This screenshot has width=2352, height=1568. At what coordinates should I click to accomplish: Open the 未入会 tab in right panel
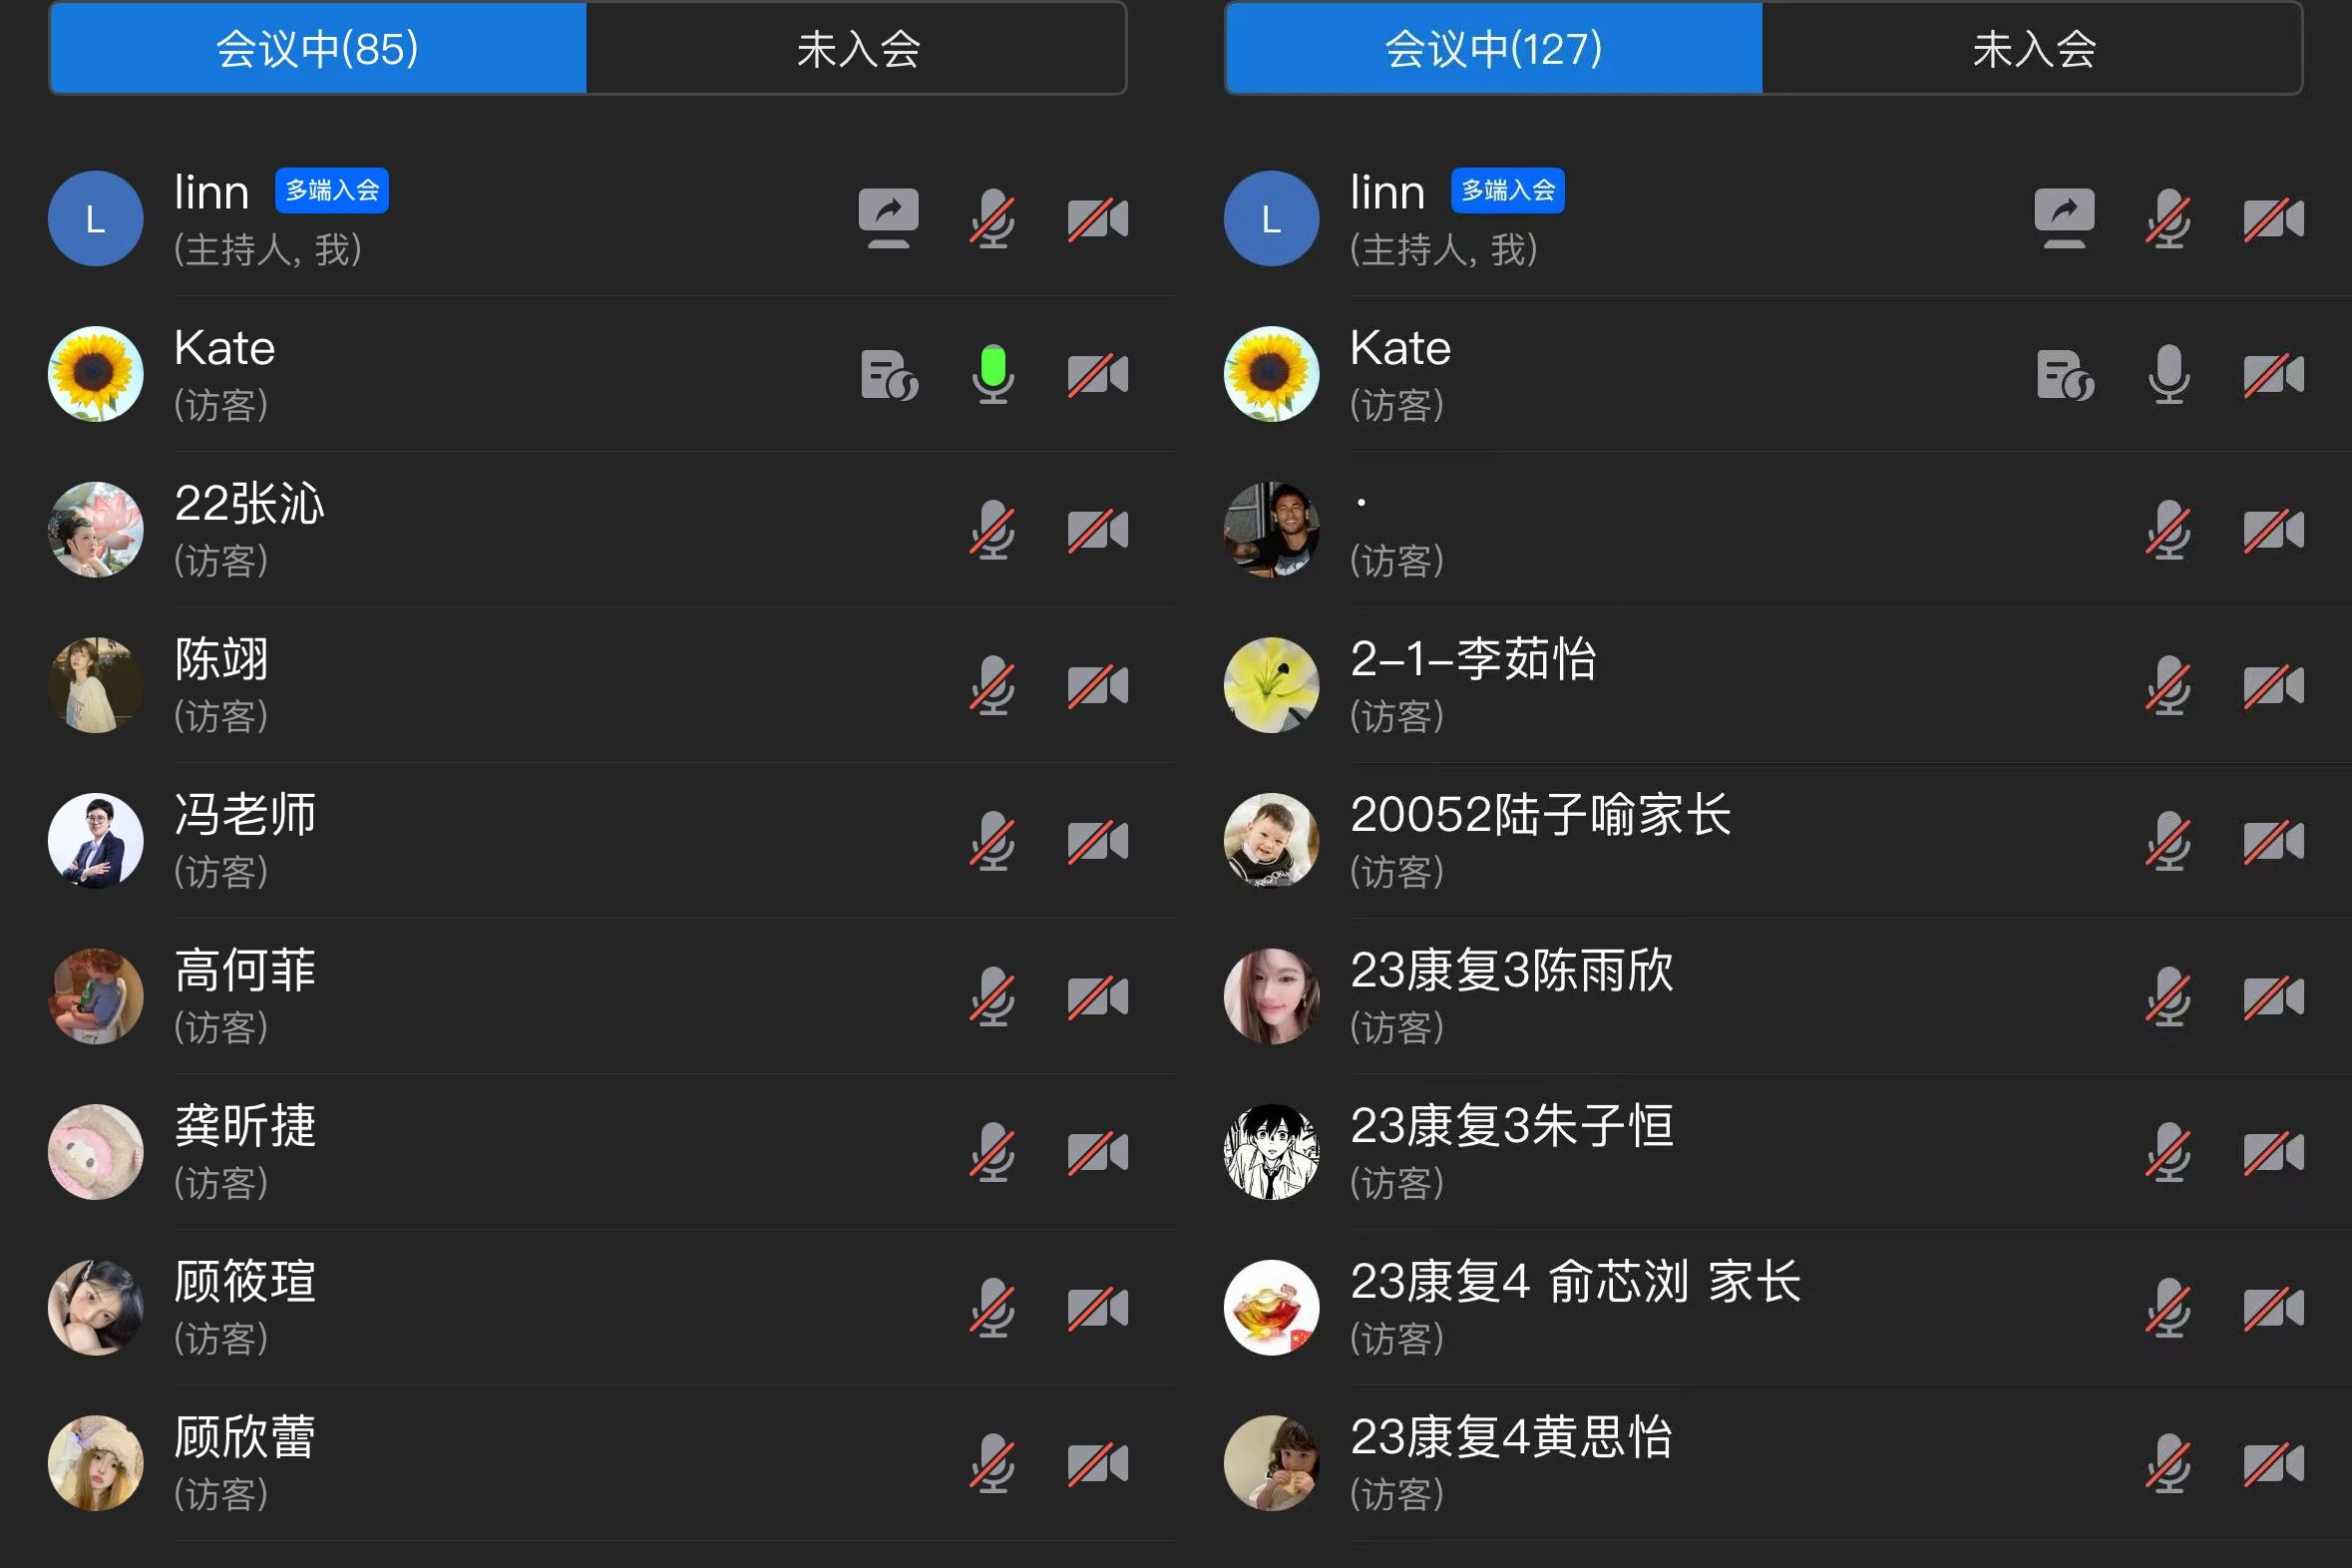[2032, 48]
